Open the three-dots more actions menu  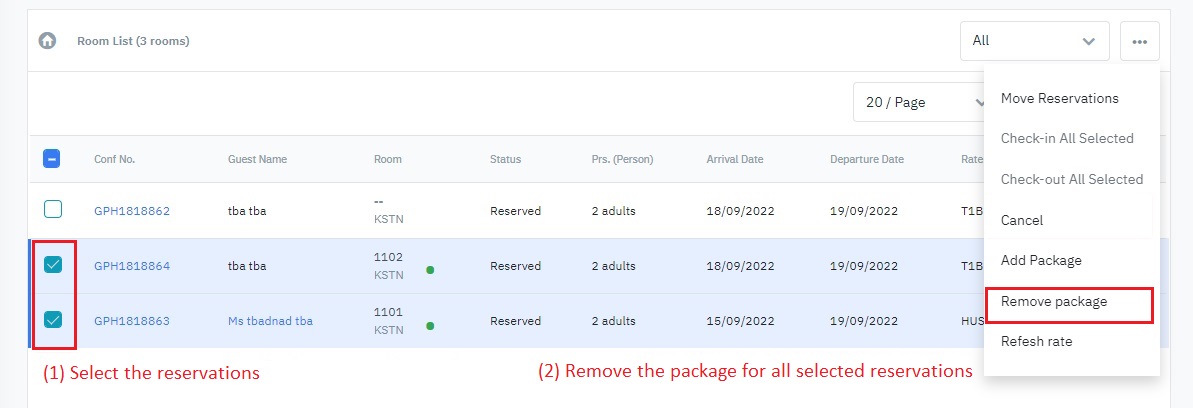pos(1139,42)
